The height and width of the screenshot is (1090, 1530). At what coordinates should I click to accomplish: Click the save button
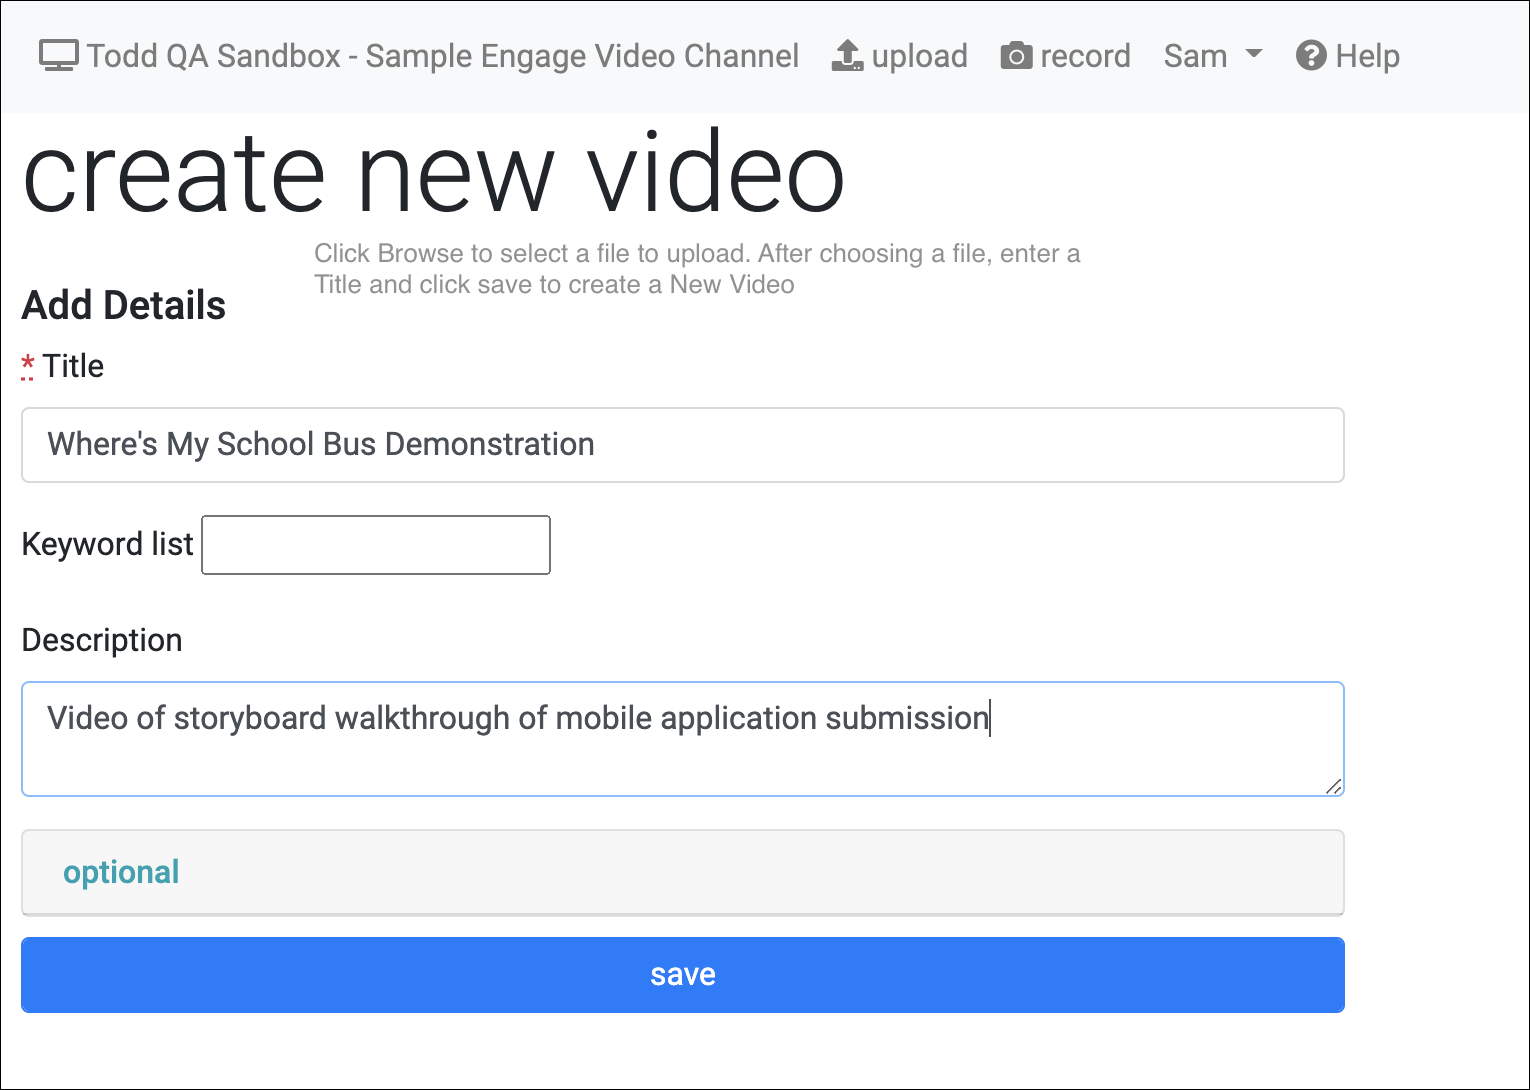[x=682, y=974]
